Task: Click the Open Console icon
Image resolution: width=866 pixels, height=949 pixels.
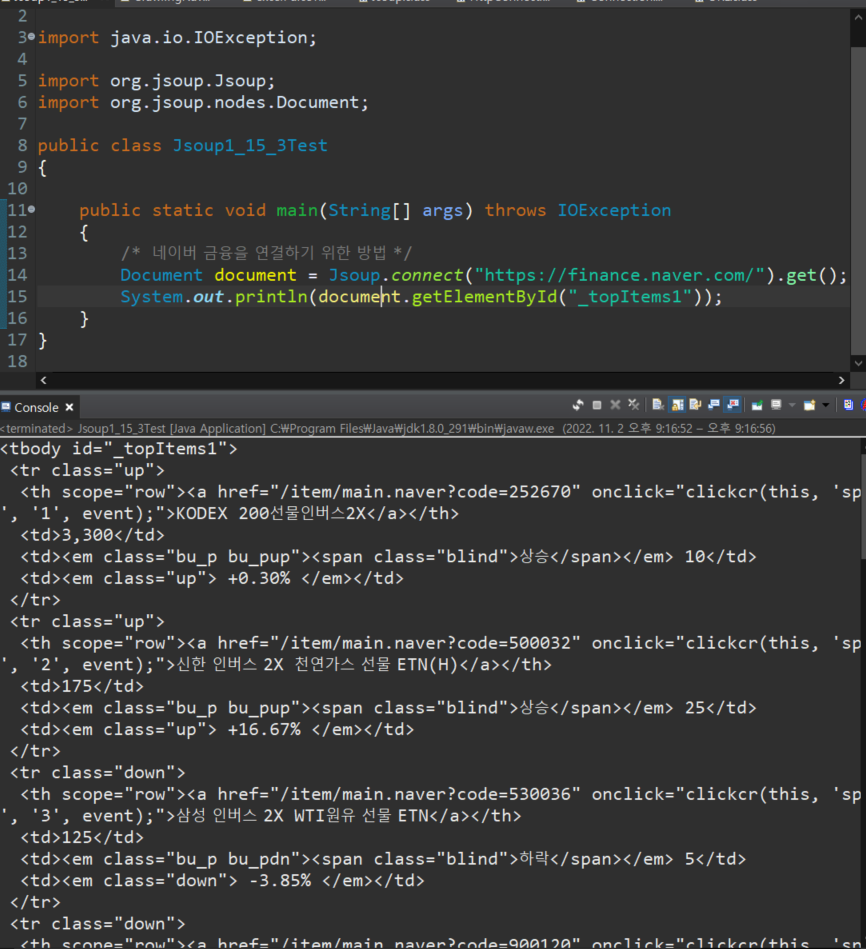Action: point(810,405)
